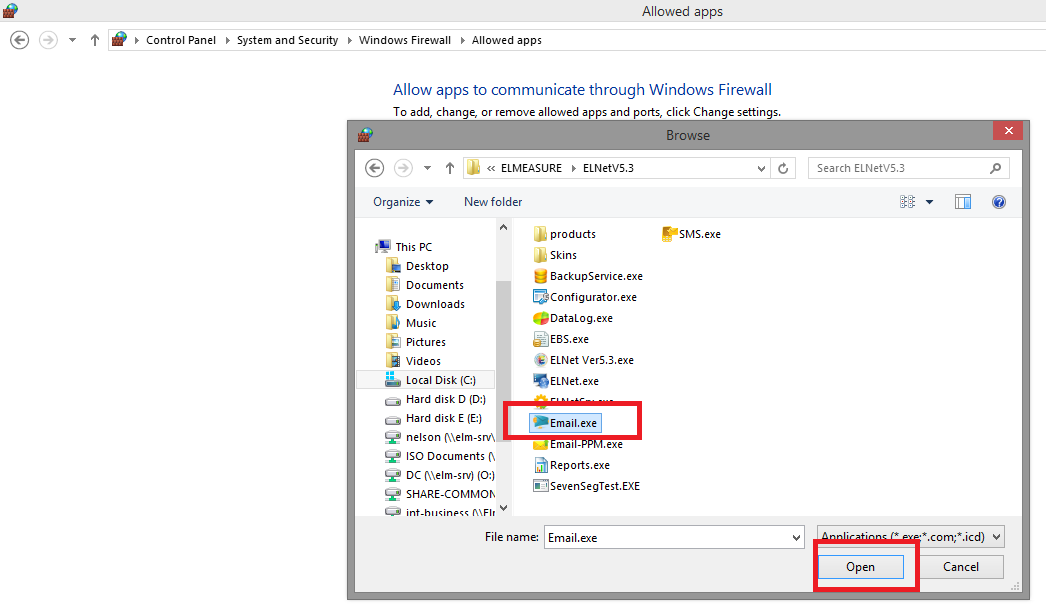Screen dimensions: 1046x616
Task: Select Downloads in navigation pane
Action: tap(435, 304)
